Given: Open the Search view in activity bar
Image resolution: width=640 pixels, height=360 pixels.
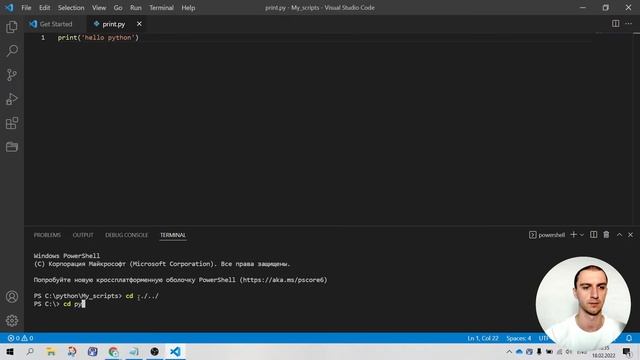Looking at the screenshot, I should pos(12,51).
